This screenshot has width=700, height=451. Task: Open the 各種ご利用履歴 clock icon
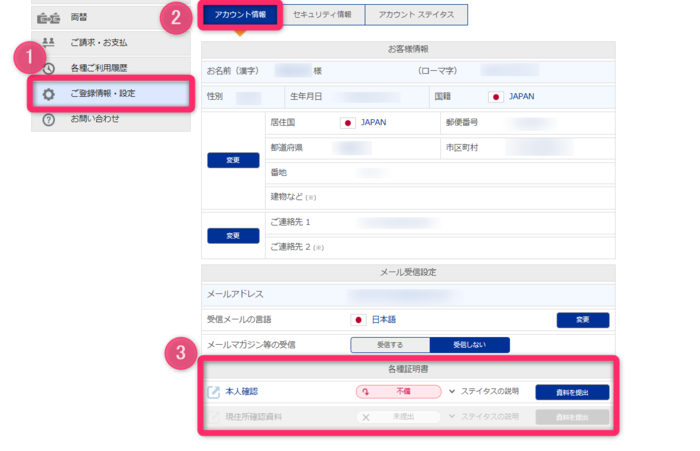coord(49,68)
